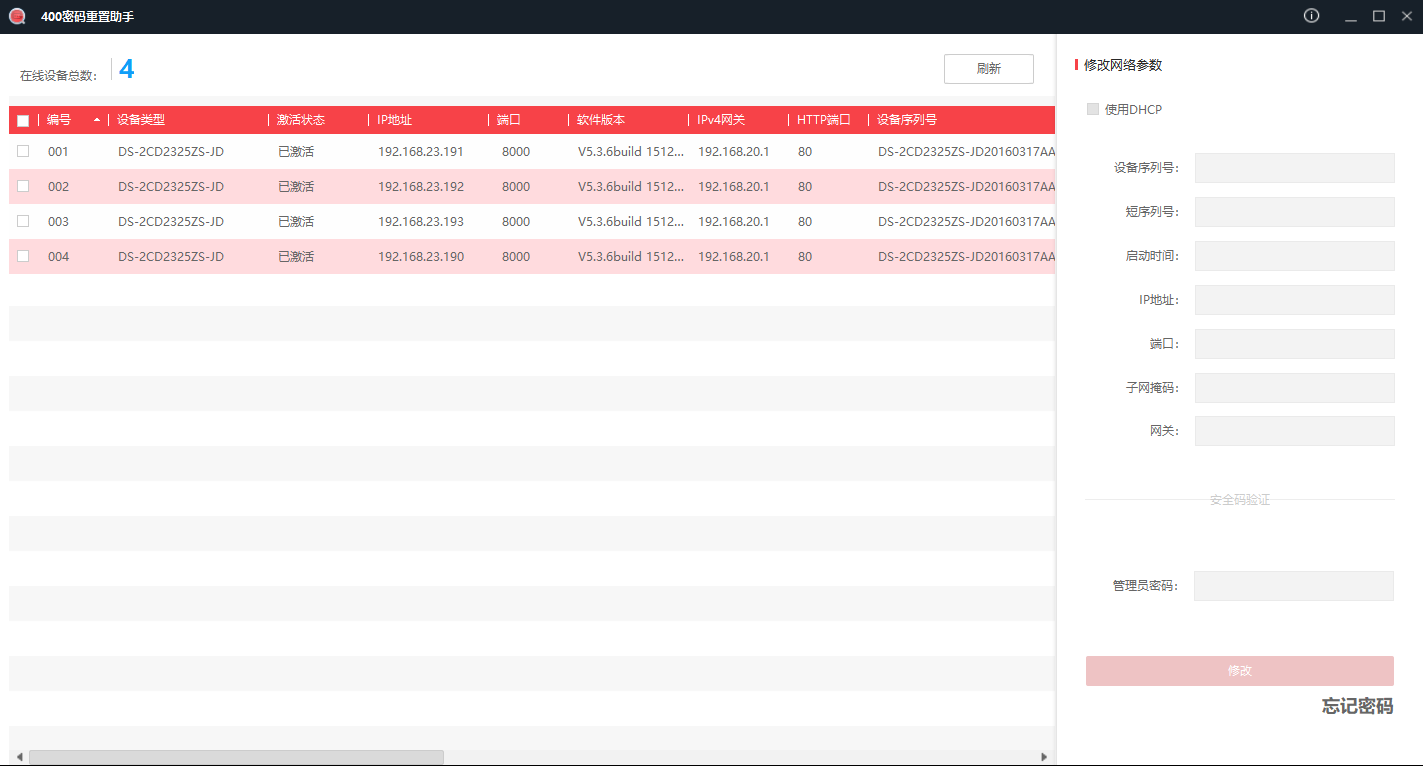Click the 软件版本 column header
The height and width of the screenshot is (766, 1423).
click(x=601, y=120)
